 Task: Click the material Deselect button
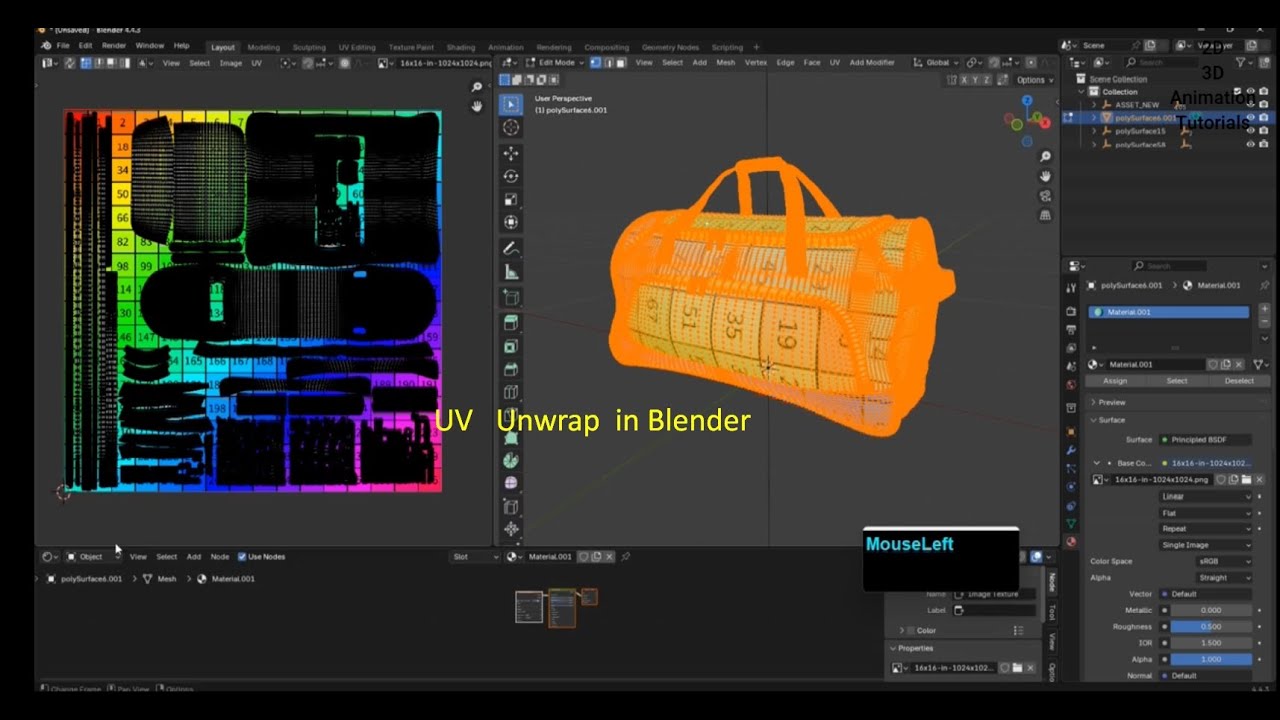point(1239,381)
